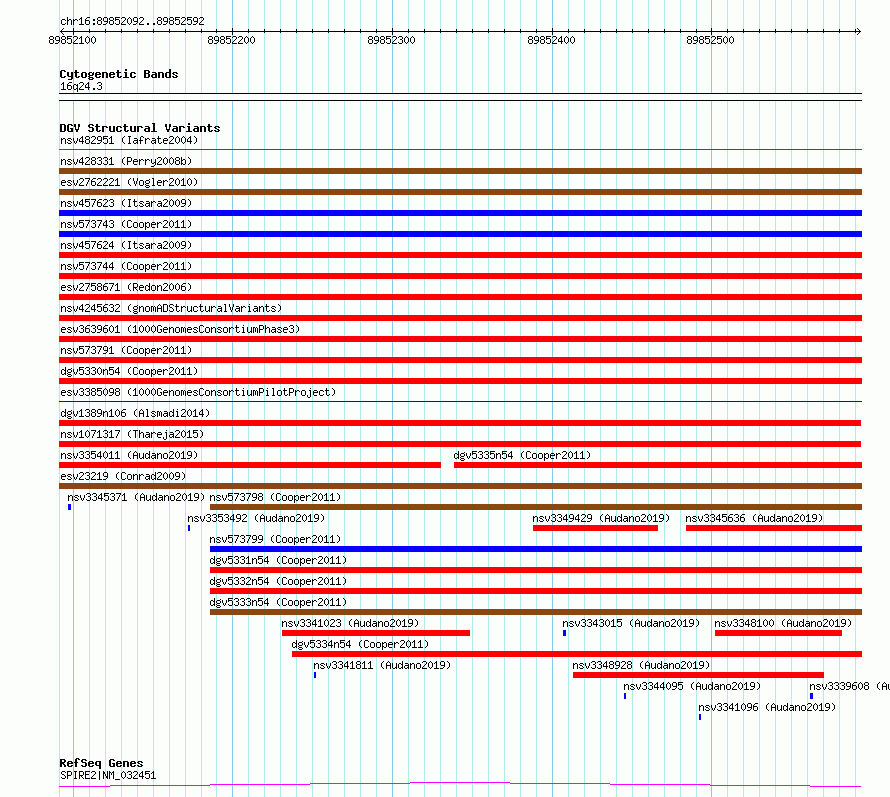Open the nsv3348100 (Audano2019) label
Viewport: 890px width, 797px height.
[783, 623]
